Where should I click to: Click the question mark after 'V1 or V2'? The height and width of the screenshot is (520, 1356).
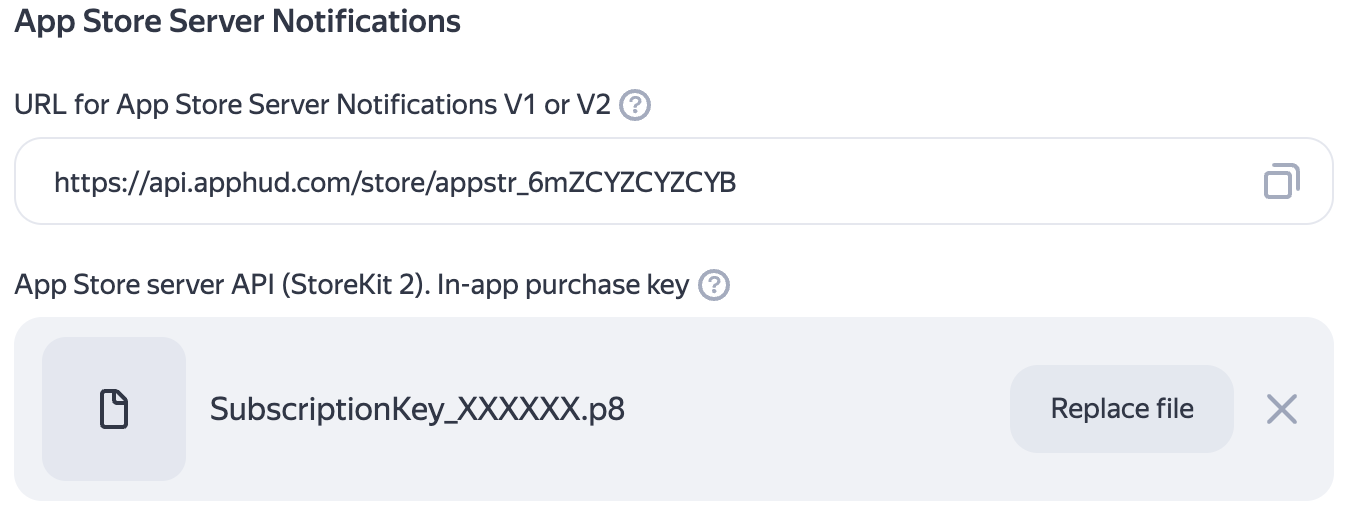point(635,105)
